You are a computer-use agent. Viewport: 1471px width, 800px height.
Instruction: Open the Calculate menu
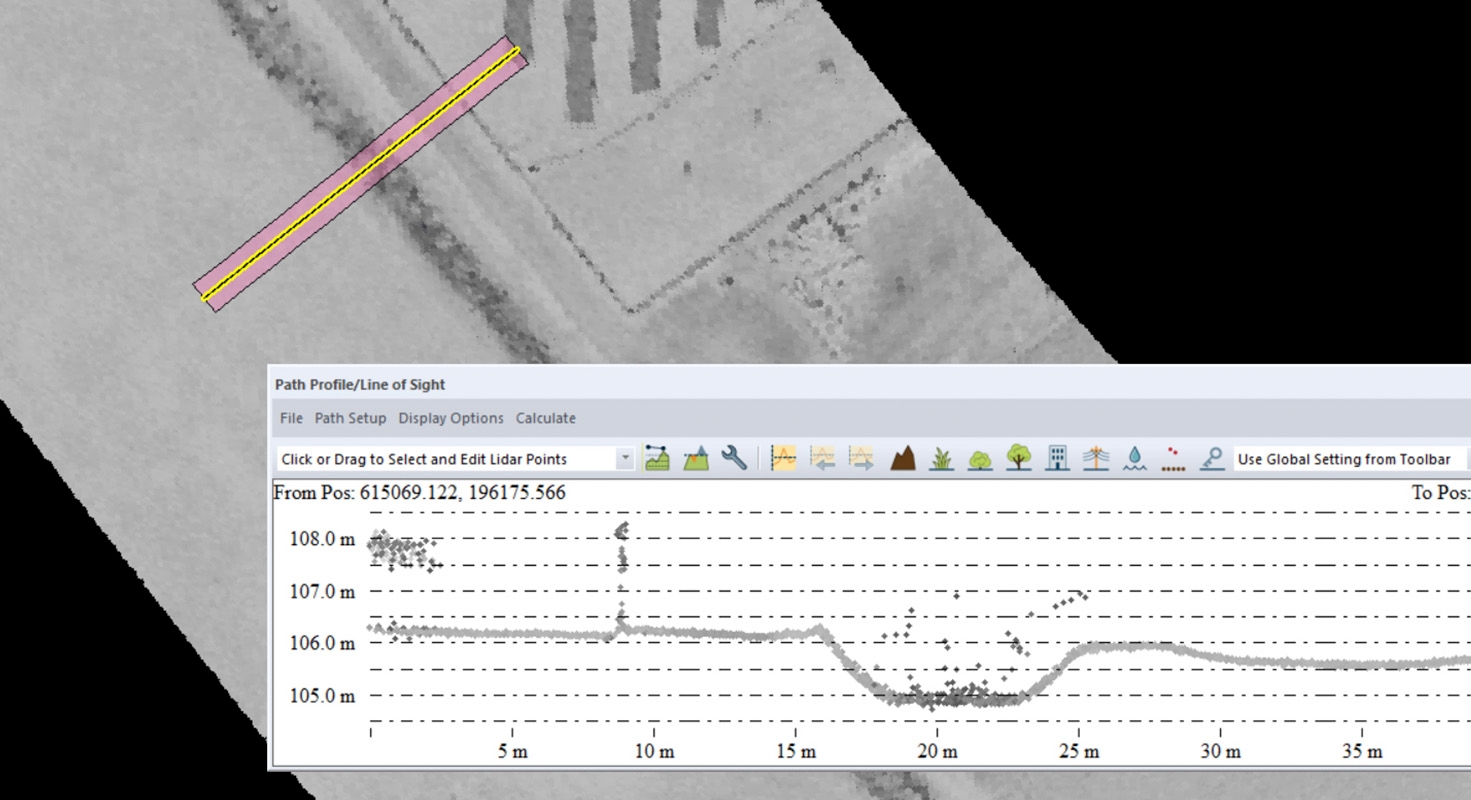click(x=545, y=418)
